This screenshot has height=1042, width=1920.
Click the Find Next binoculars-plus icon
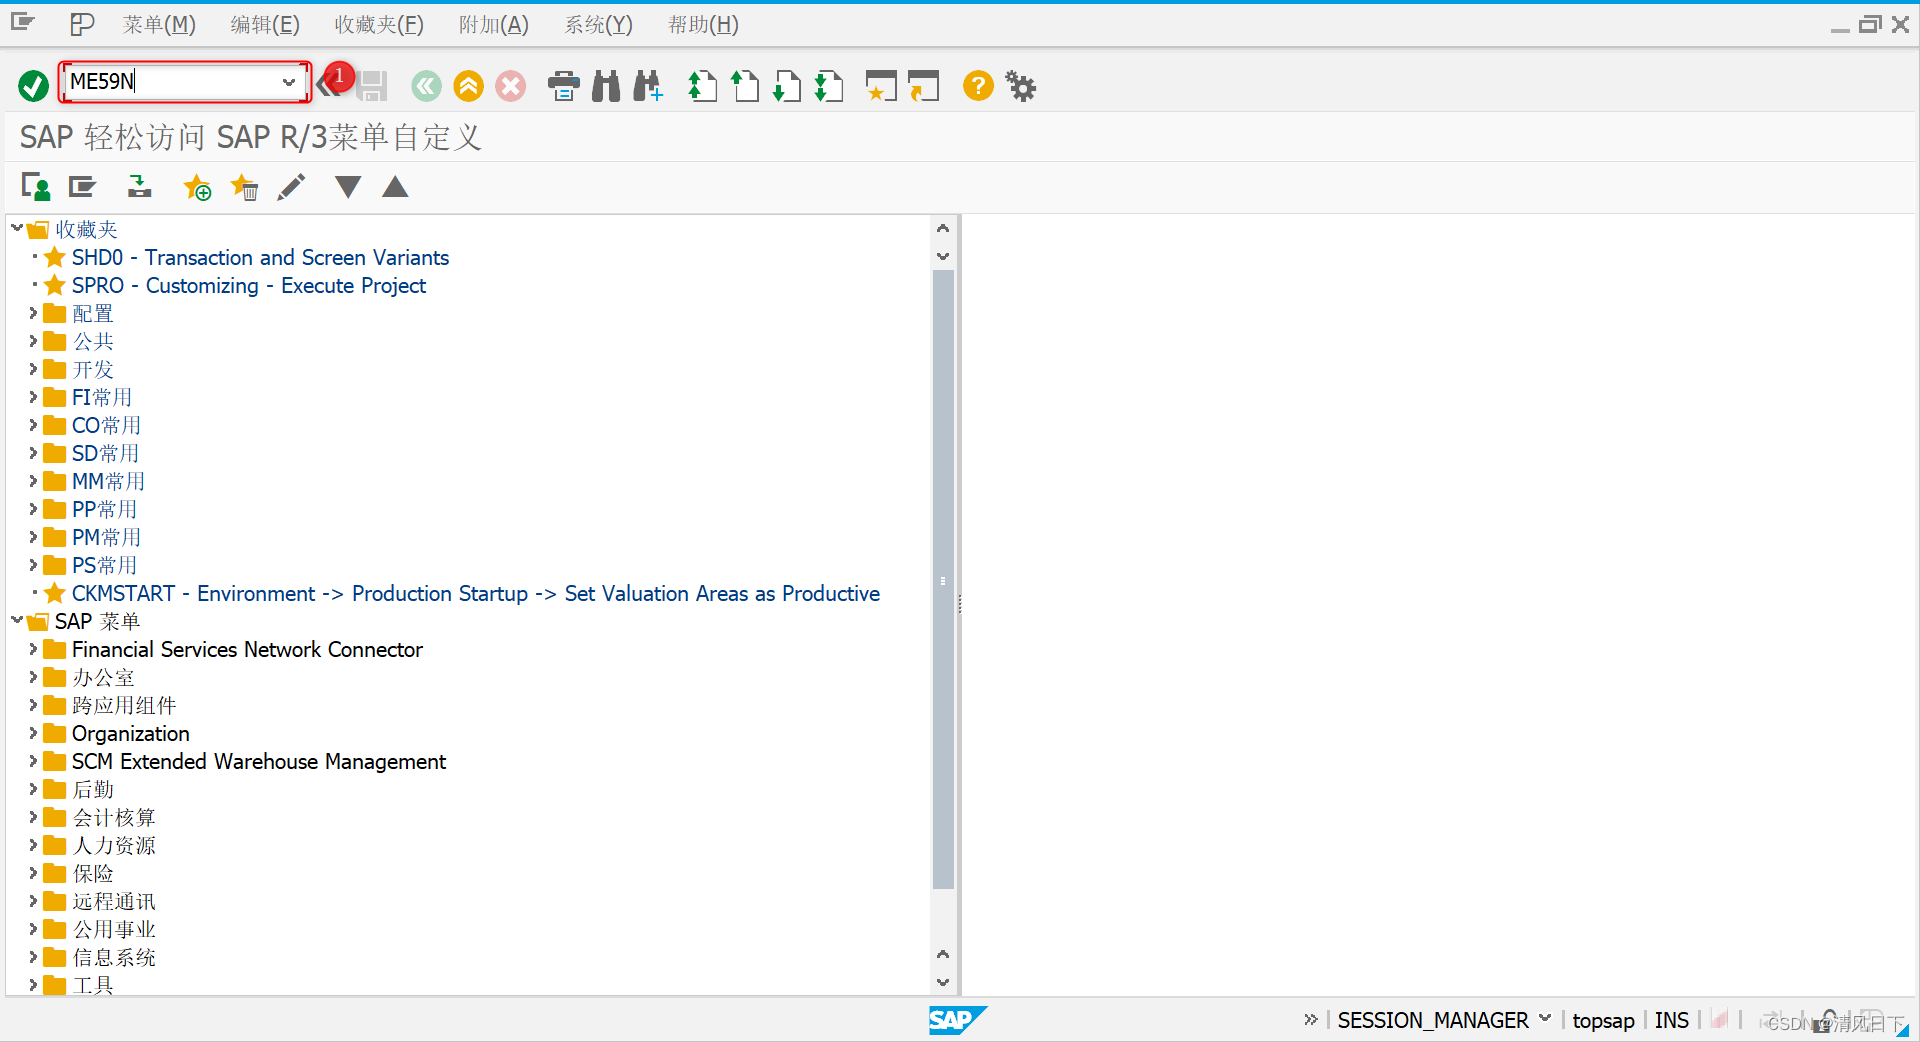[648, 86]
